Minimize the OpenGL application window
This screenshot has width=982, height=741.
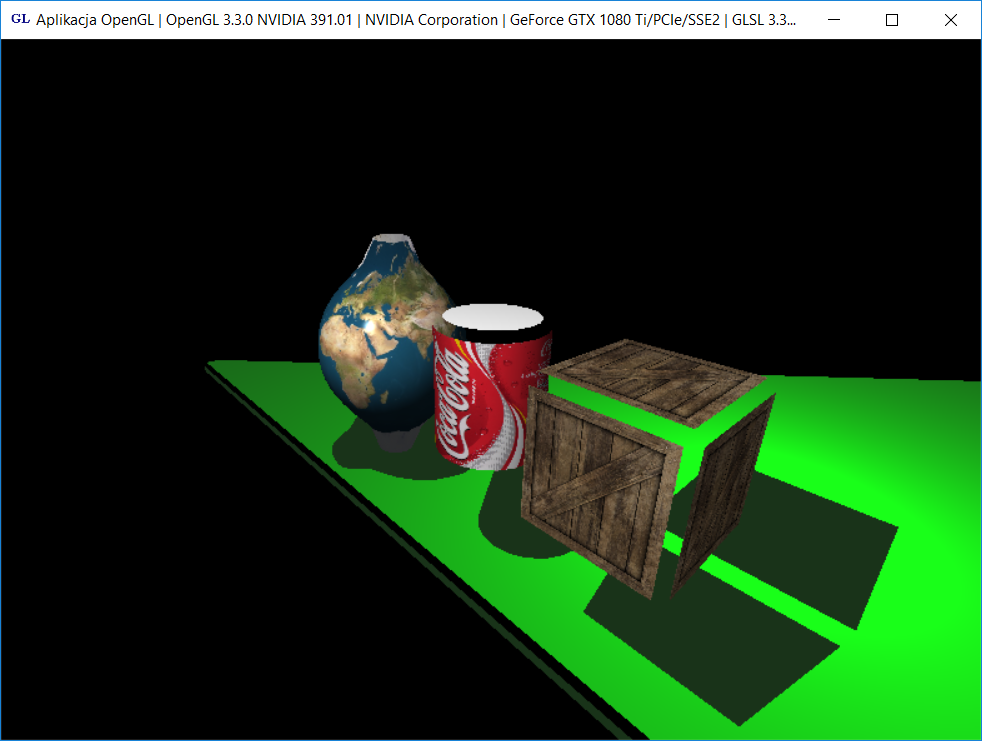[834, 20]
